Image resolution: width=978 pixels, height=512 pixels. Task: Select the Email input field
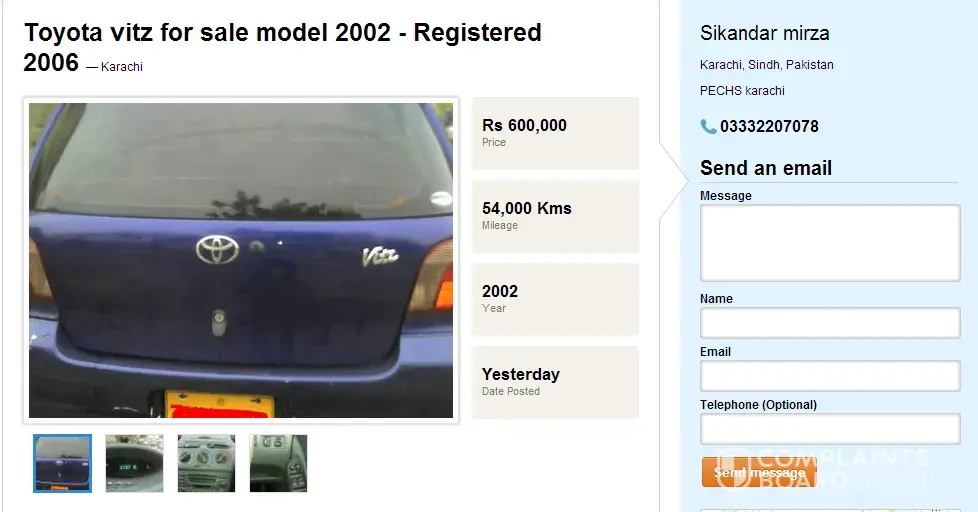pos(830,376)
